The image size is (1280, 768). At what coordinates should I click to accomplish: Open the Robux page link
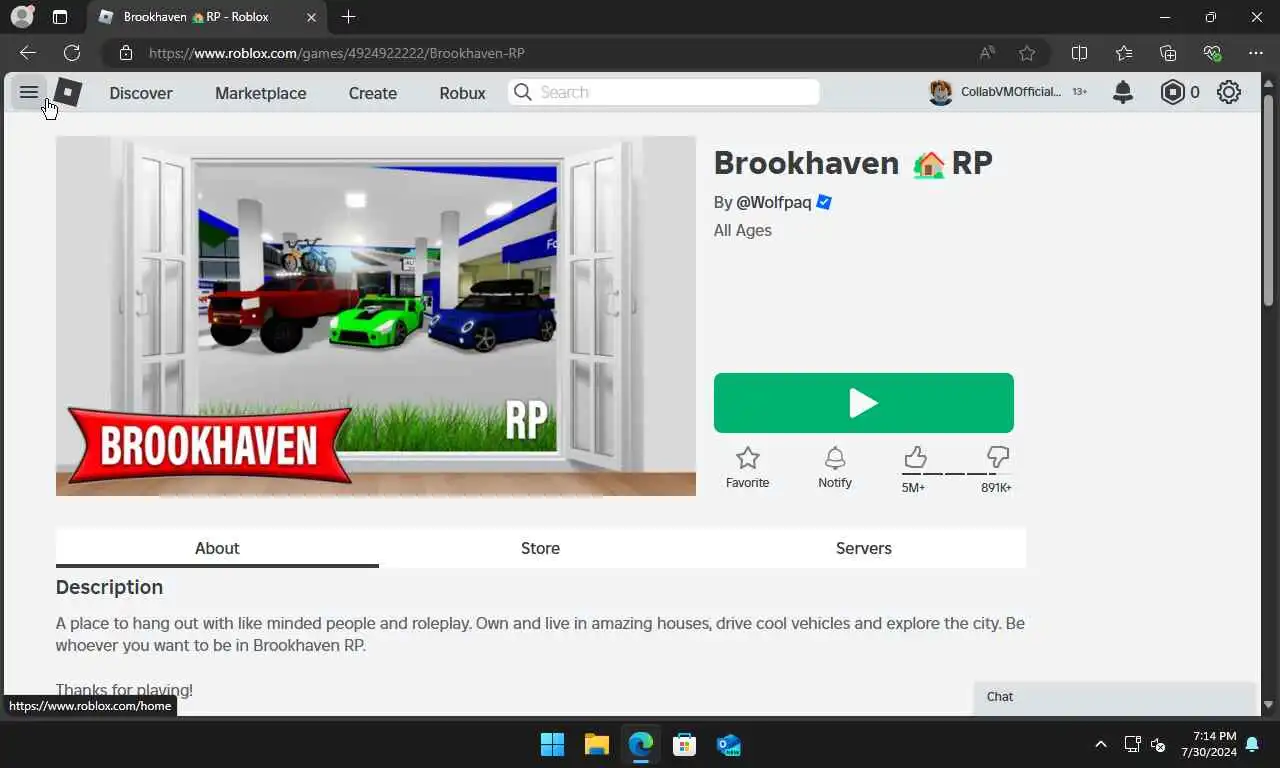(x=462, y=93)
